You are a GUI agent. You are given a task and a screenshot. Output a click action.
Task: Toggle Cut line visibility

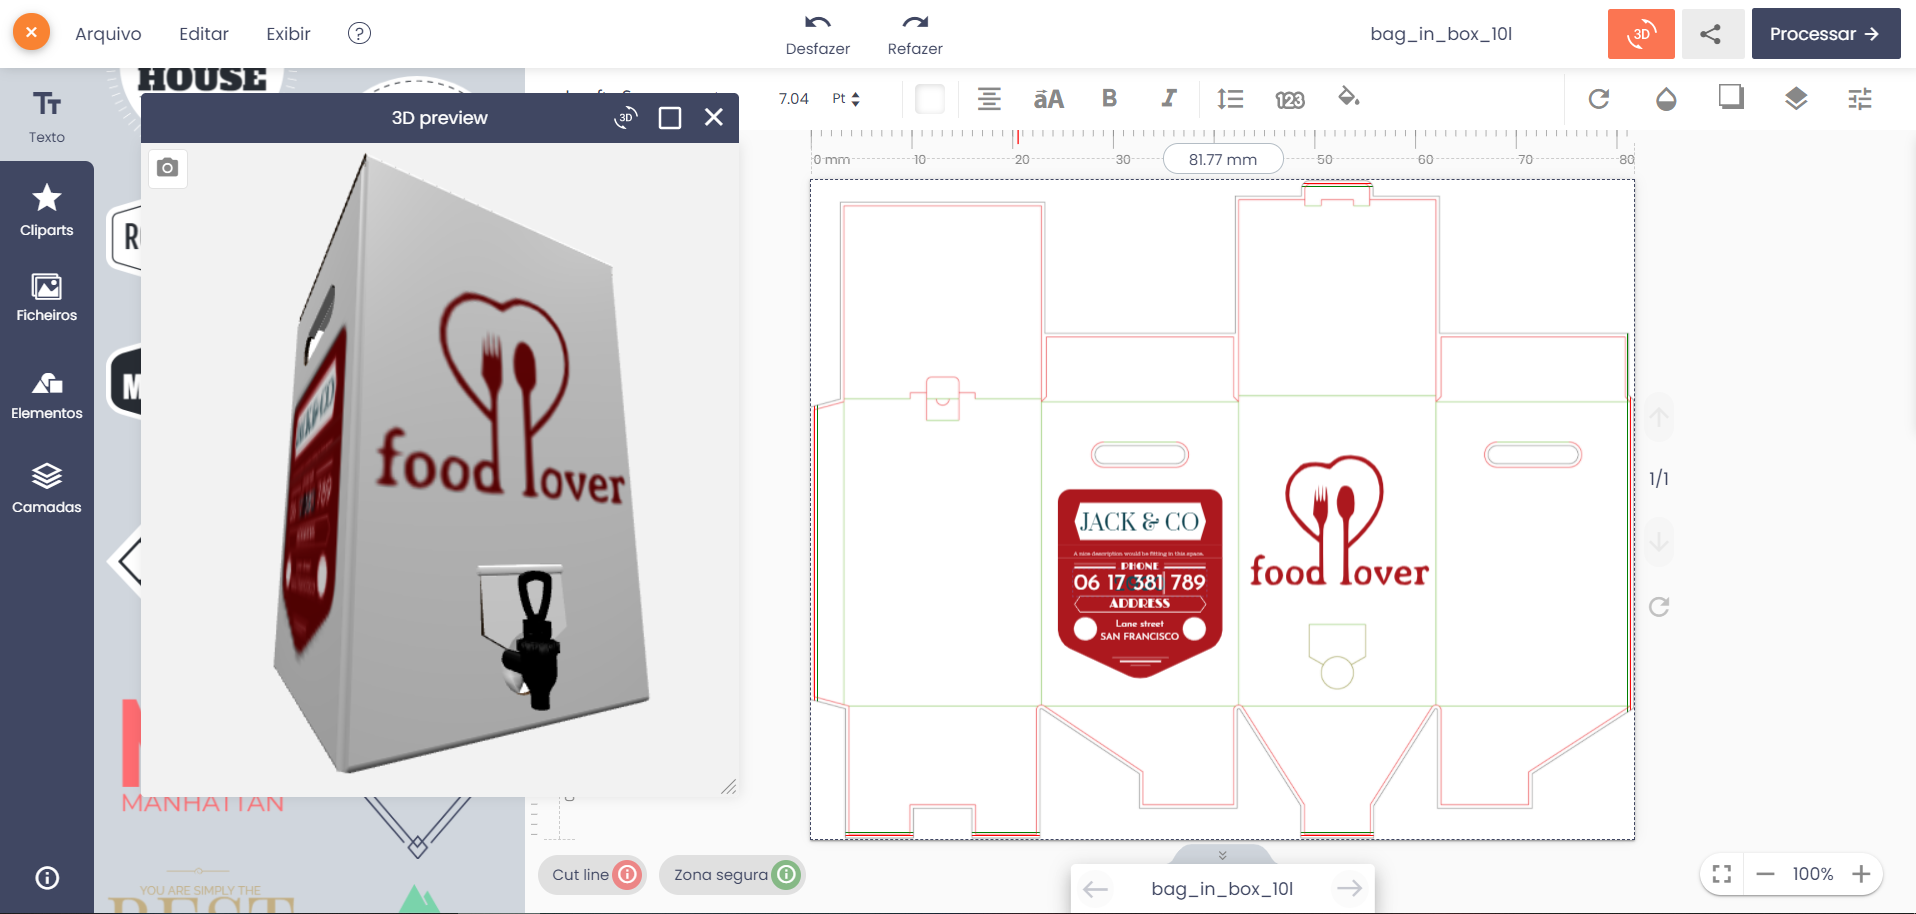coord(626,875)
